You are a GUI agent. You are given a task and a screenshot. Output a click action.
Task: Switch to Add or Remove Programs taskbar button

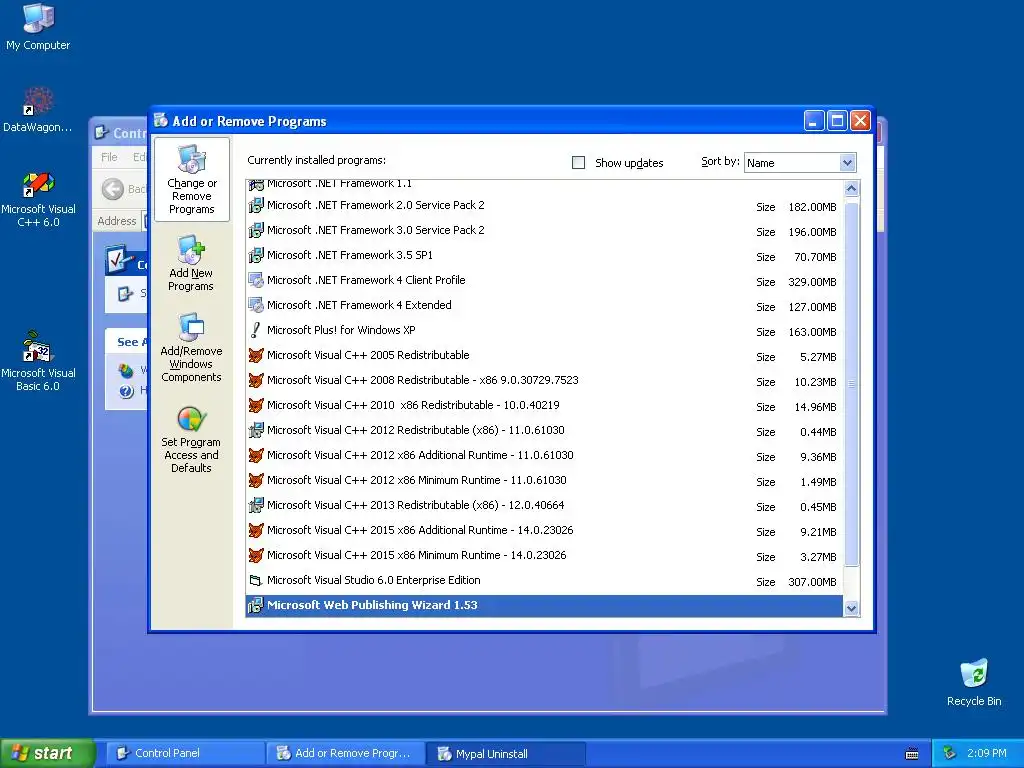pos(345,753)
